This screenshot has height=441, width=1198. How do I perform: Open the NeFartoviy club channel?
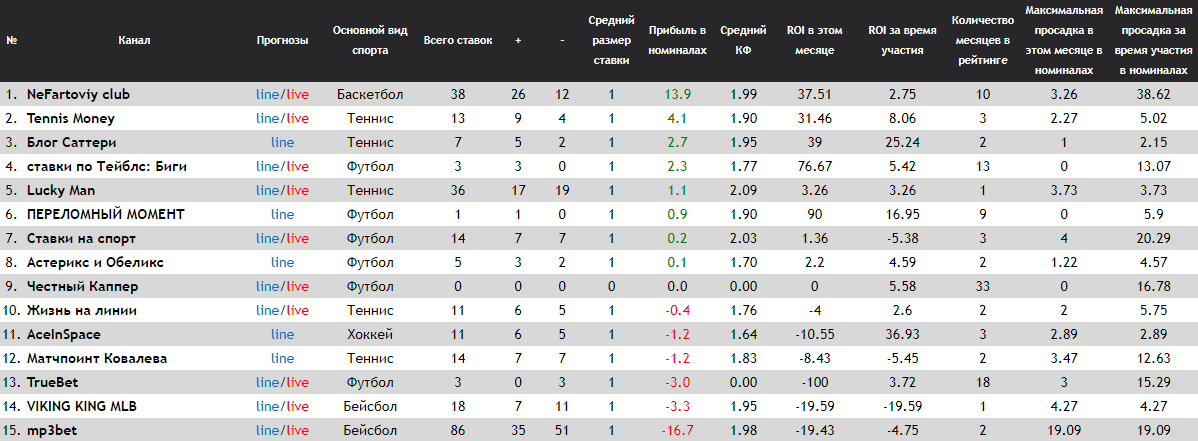click(x=78, y=95)
